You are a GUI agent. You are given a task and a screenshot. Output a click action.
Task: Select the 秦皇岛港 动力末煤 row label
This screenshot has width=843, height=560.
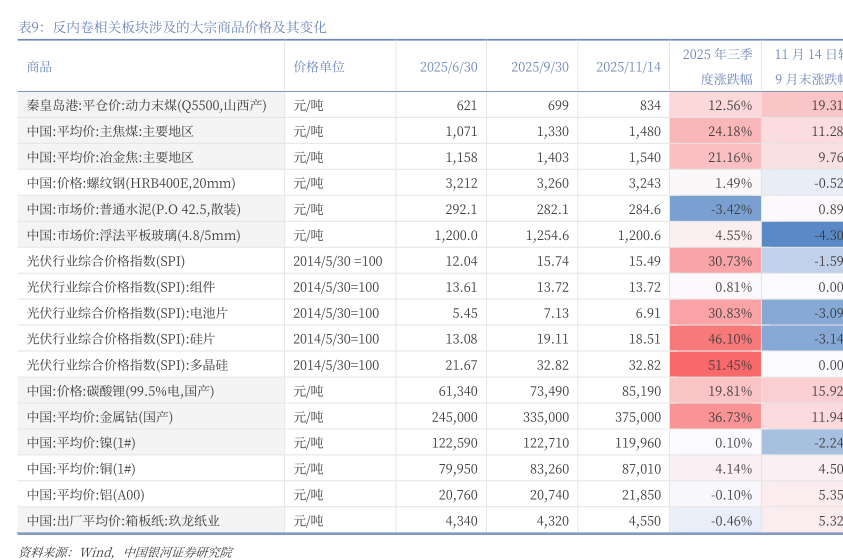click(146, 105)
